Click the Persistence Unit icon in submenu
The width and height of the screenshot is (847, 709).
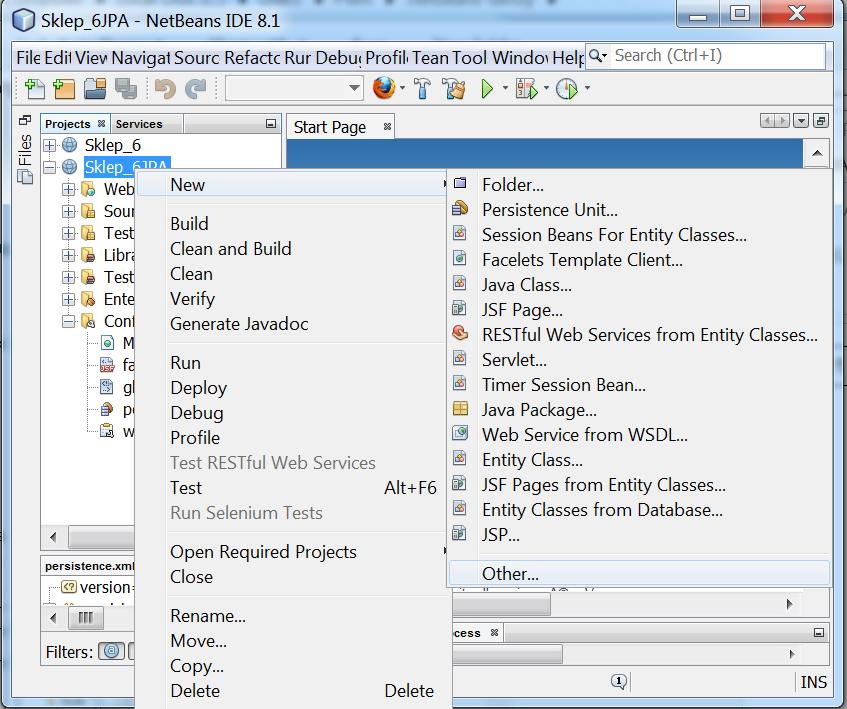coord(460,208)
